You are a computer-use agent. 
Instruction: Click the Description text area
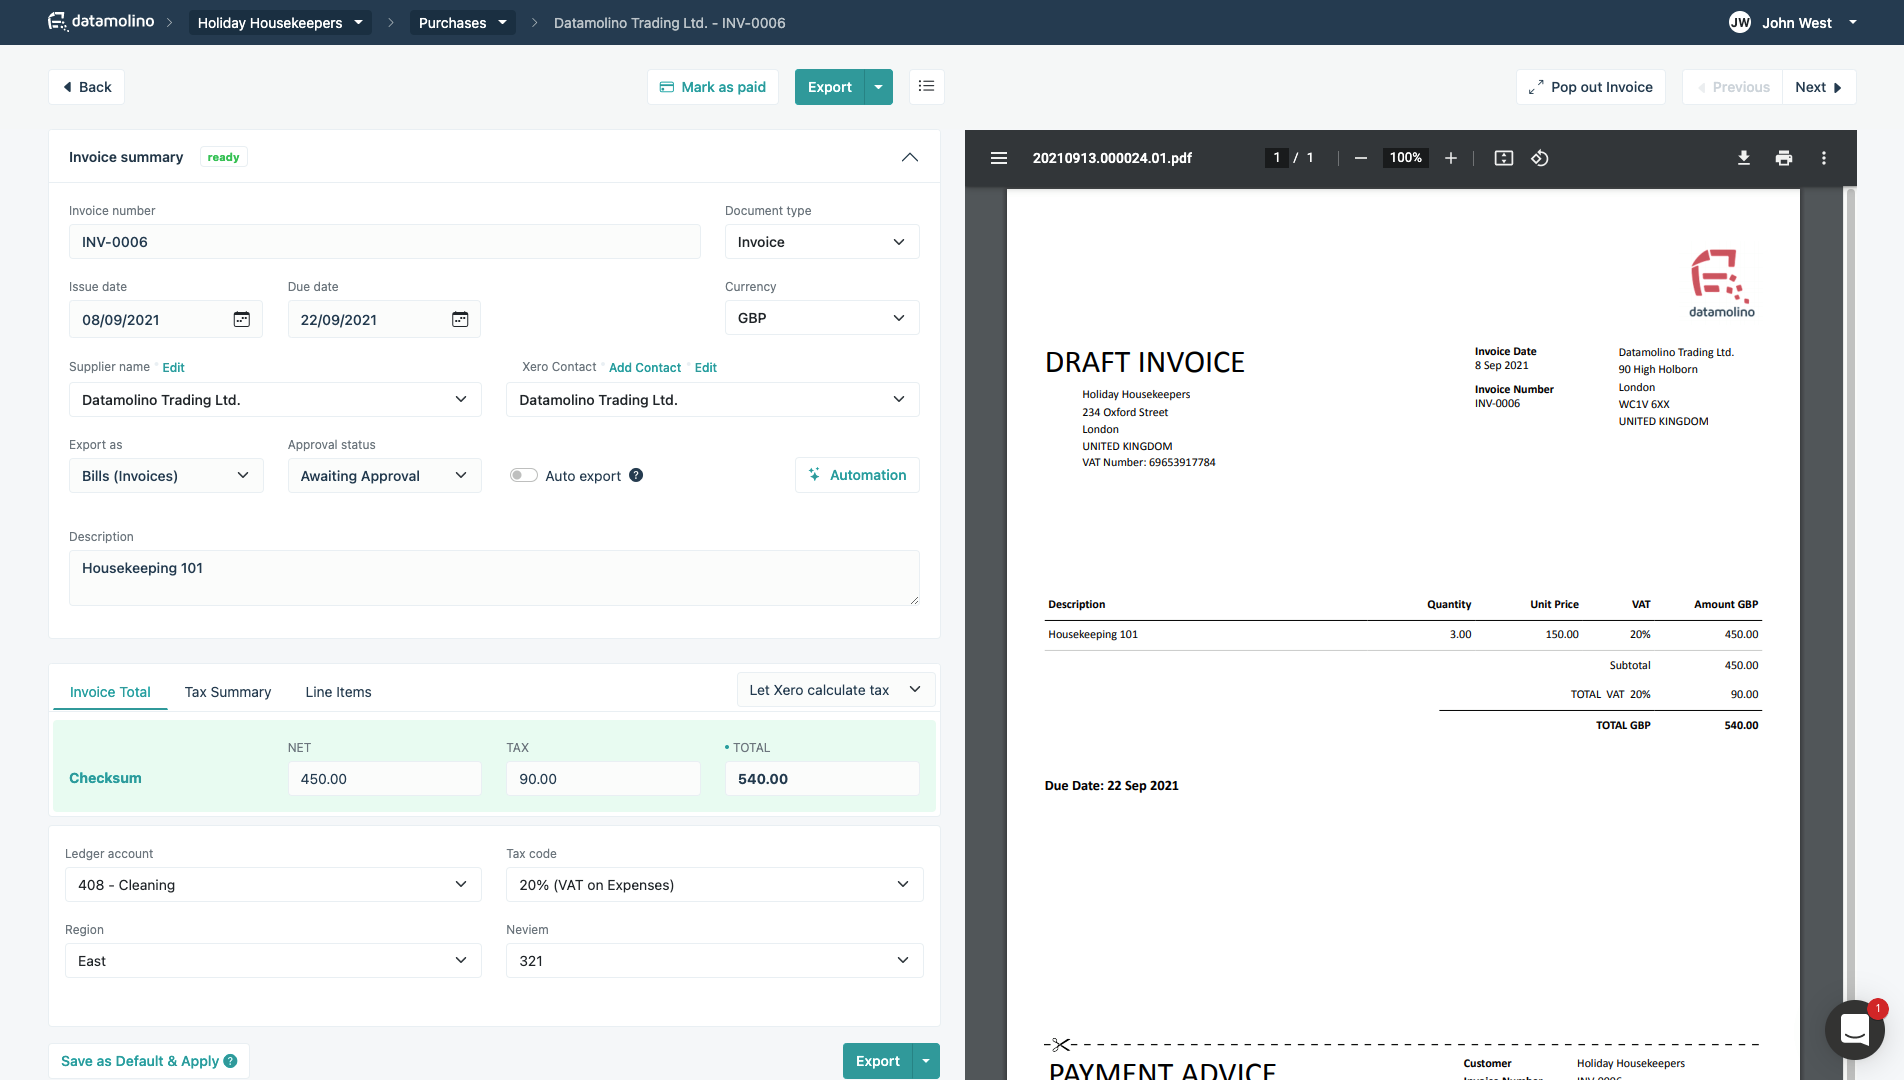[x=494, y=577]
